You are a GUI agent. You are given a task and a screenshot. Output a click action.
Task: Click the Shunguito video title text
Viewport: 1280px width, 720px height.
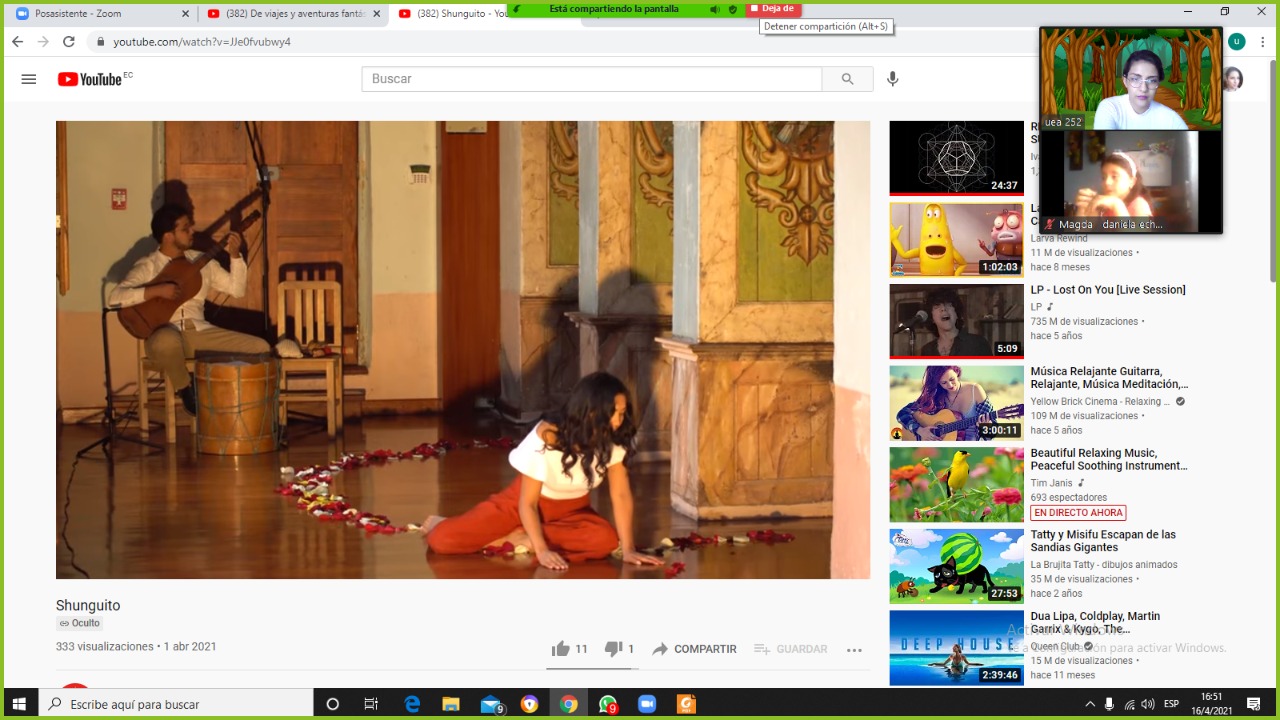click(x=88, y=605)
